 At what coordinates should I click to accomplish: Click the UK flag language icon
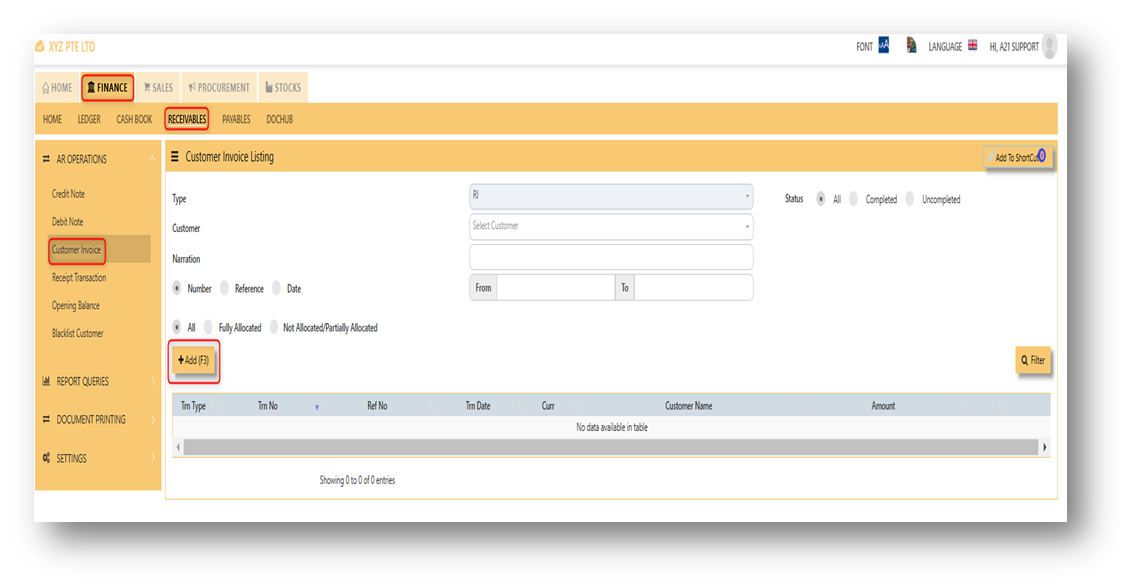click(x=972, y=46)
